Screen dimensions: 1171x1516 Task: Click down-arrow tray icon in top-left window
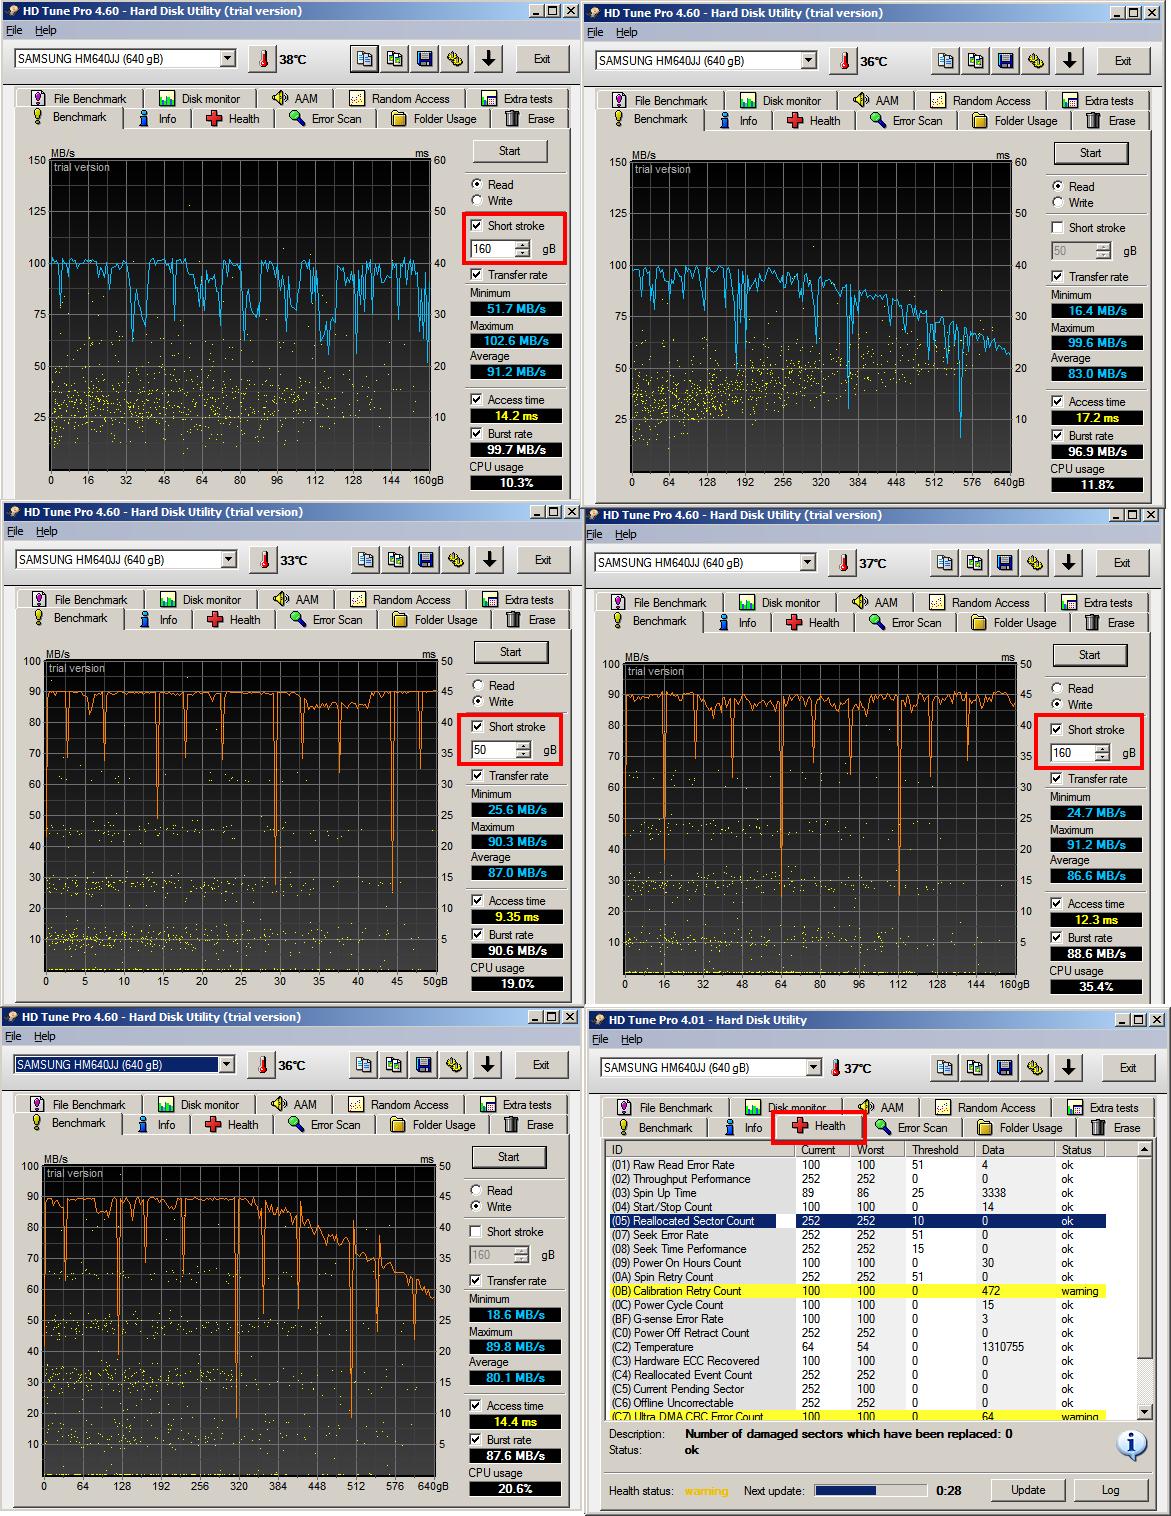488,59
